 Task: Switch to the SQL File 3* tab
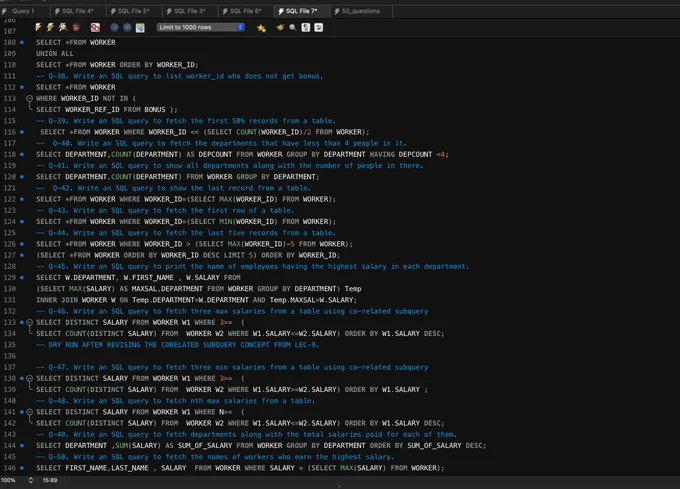click(190, 11)
